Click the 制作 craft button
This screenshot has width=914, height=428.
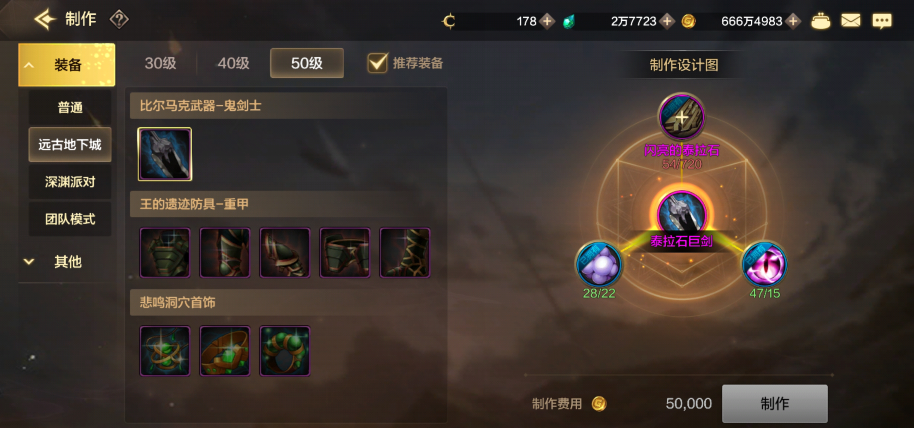point(775,404)
